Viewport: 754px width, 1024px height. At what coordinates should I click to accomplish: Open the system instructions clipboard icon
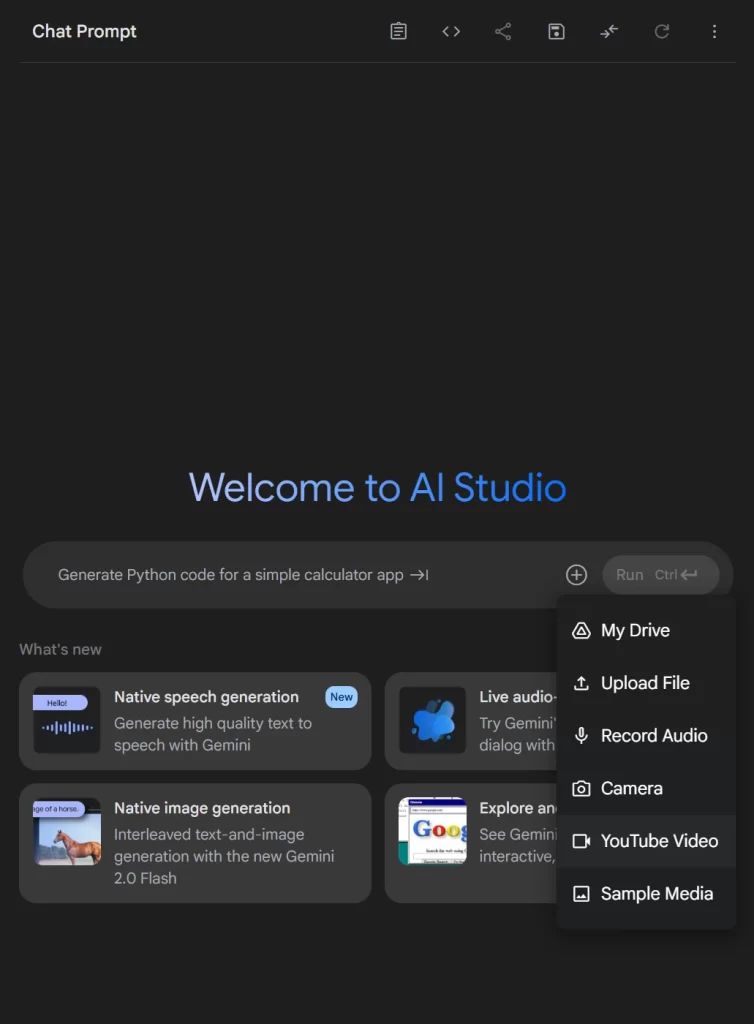point(398,31)
